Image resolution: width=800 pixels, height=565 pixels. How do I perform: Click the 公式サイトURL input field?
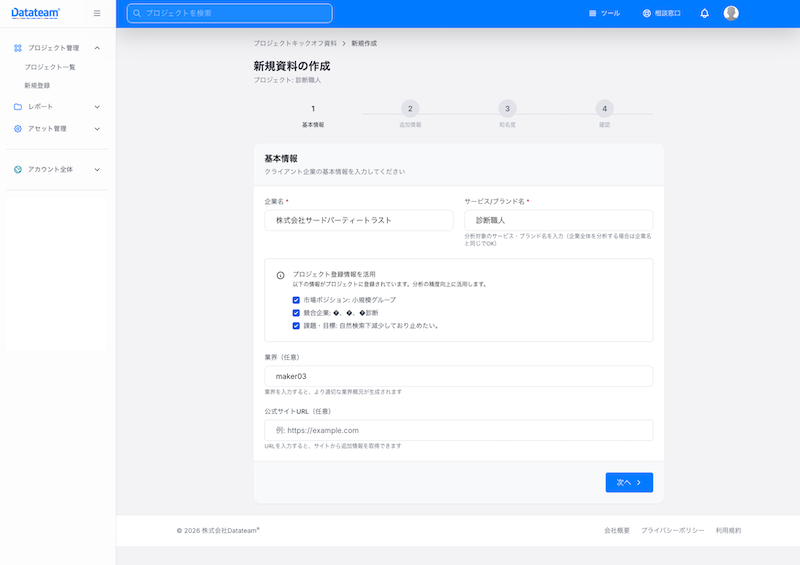tap(459, 430)
